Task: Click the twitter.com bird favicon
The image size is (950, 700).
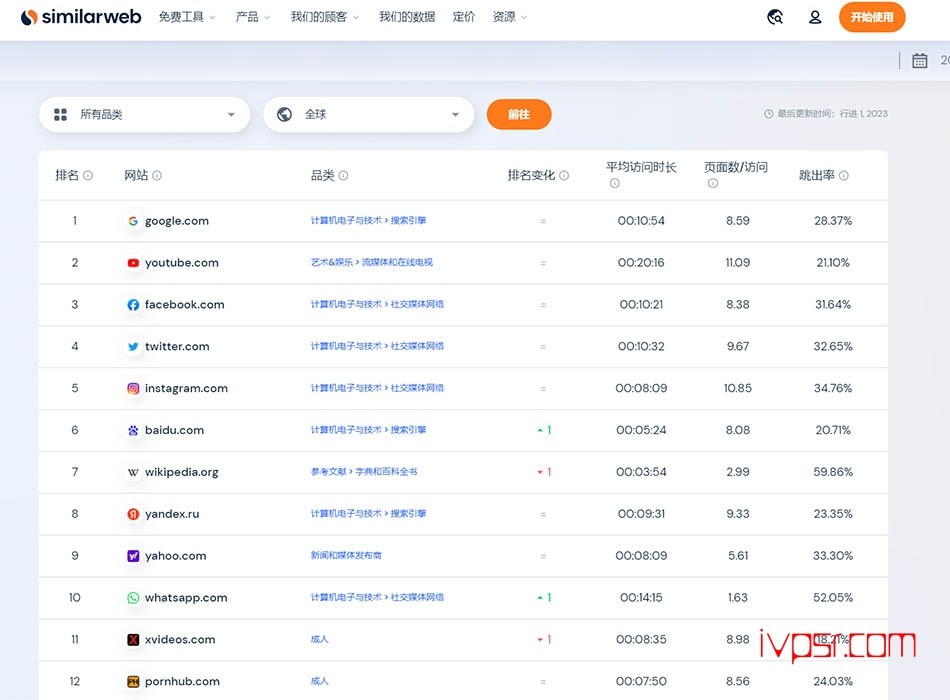Action: coord(133,347)
